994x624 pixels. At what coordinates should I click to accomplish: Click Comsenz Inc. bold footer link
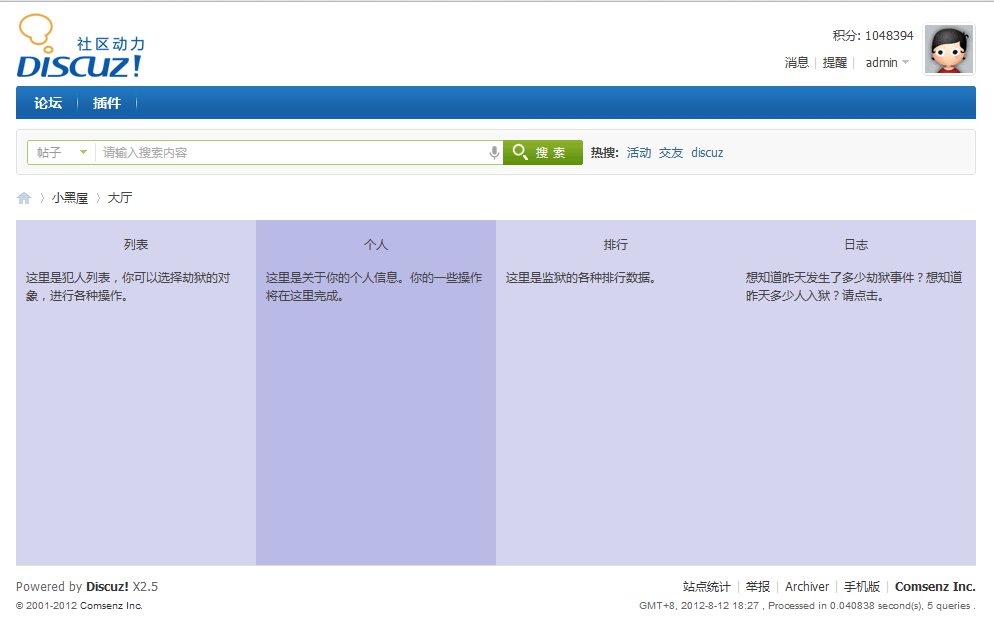(x=935, y=587)
